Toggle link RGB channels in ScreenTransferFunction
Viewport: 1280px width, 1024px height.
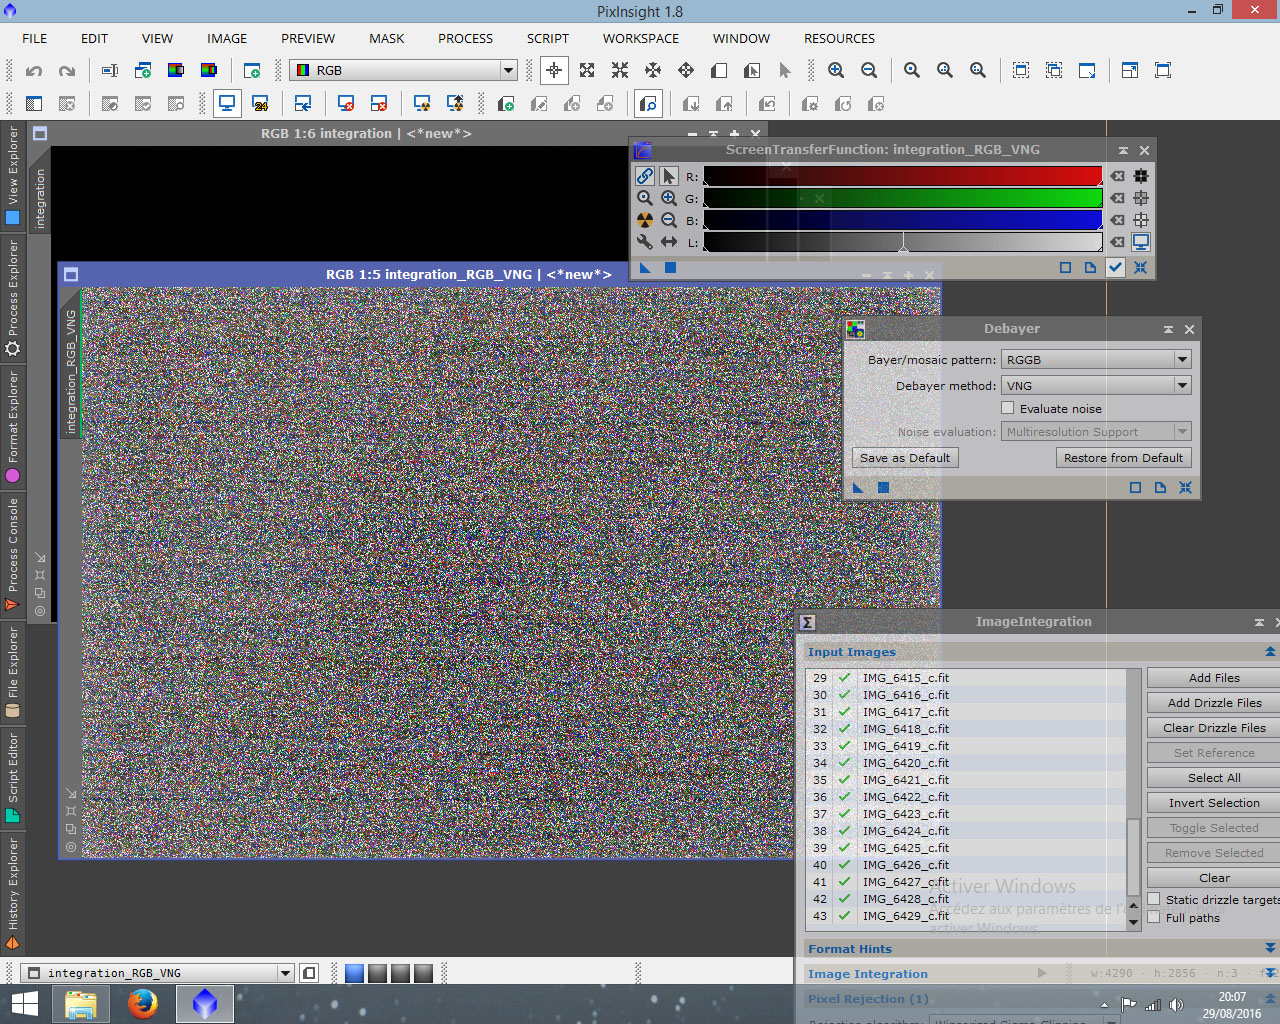645,176
